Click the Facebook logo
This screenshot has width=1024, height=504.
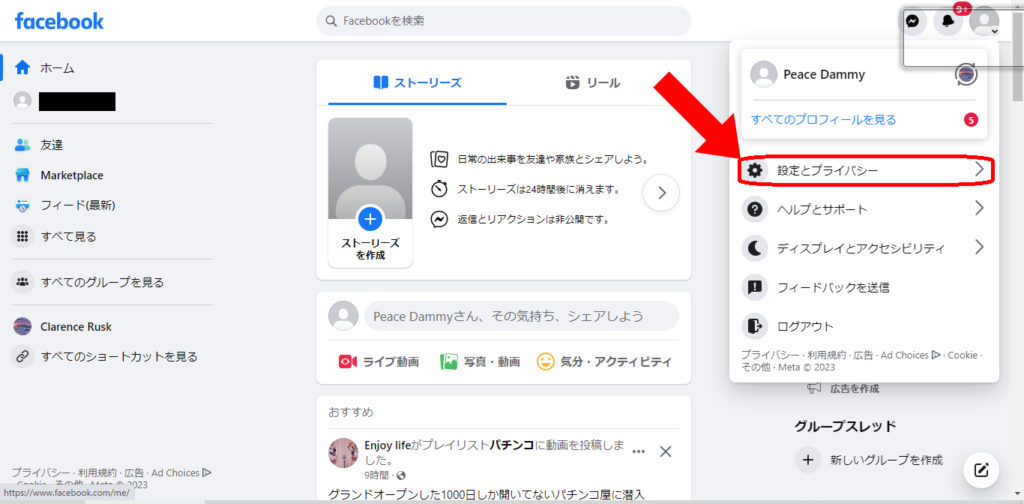pos(59,21)
